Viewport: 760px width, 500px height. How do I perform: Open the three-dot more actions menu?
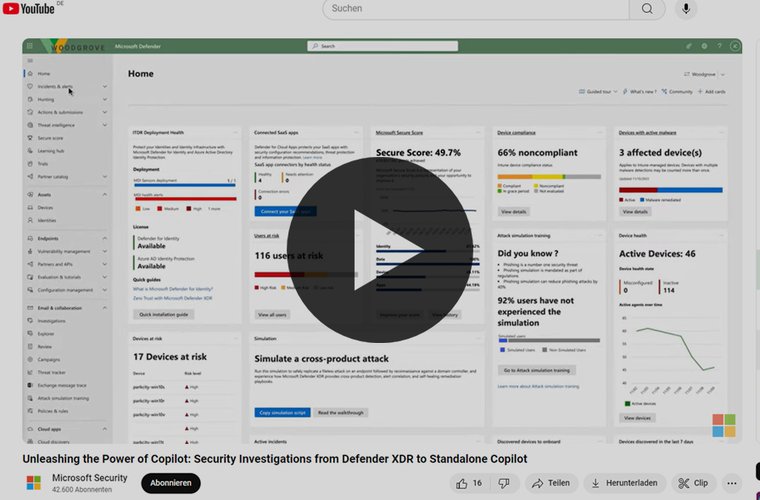[x=731, y=483]
